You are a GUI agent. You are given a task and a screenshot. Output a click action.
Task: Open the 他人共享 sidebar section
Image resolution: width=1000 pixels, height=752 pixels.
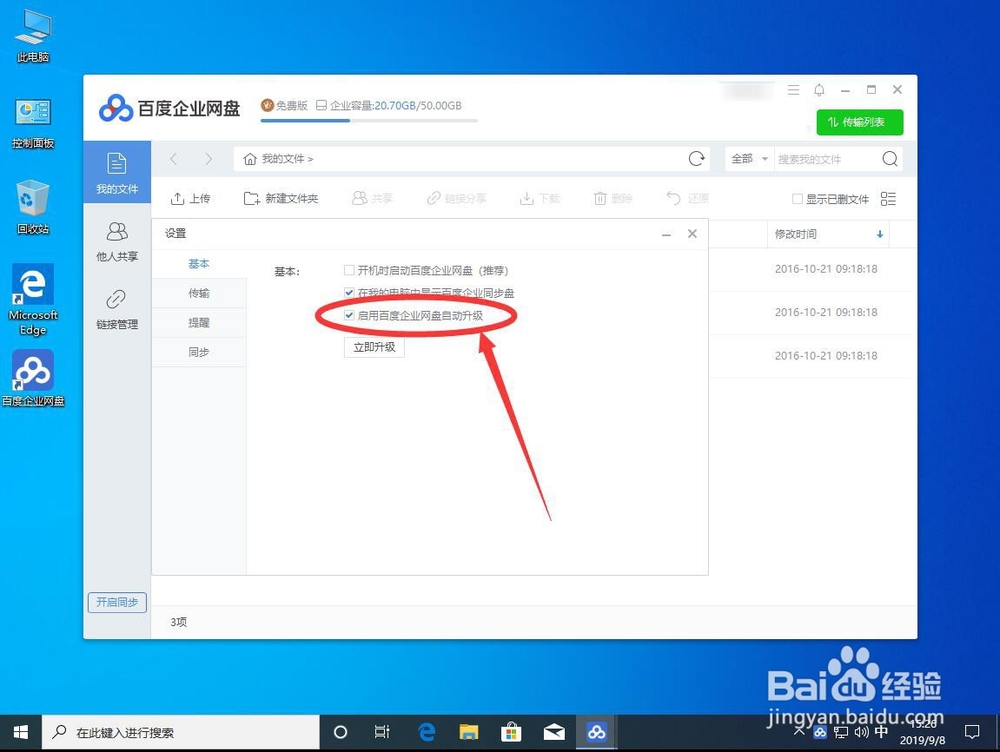117,242
